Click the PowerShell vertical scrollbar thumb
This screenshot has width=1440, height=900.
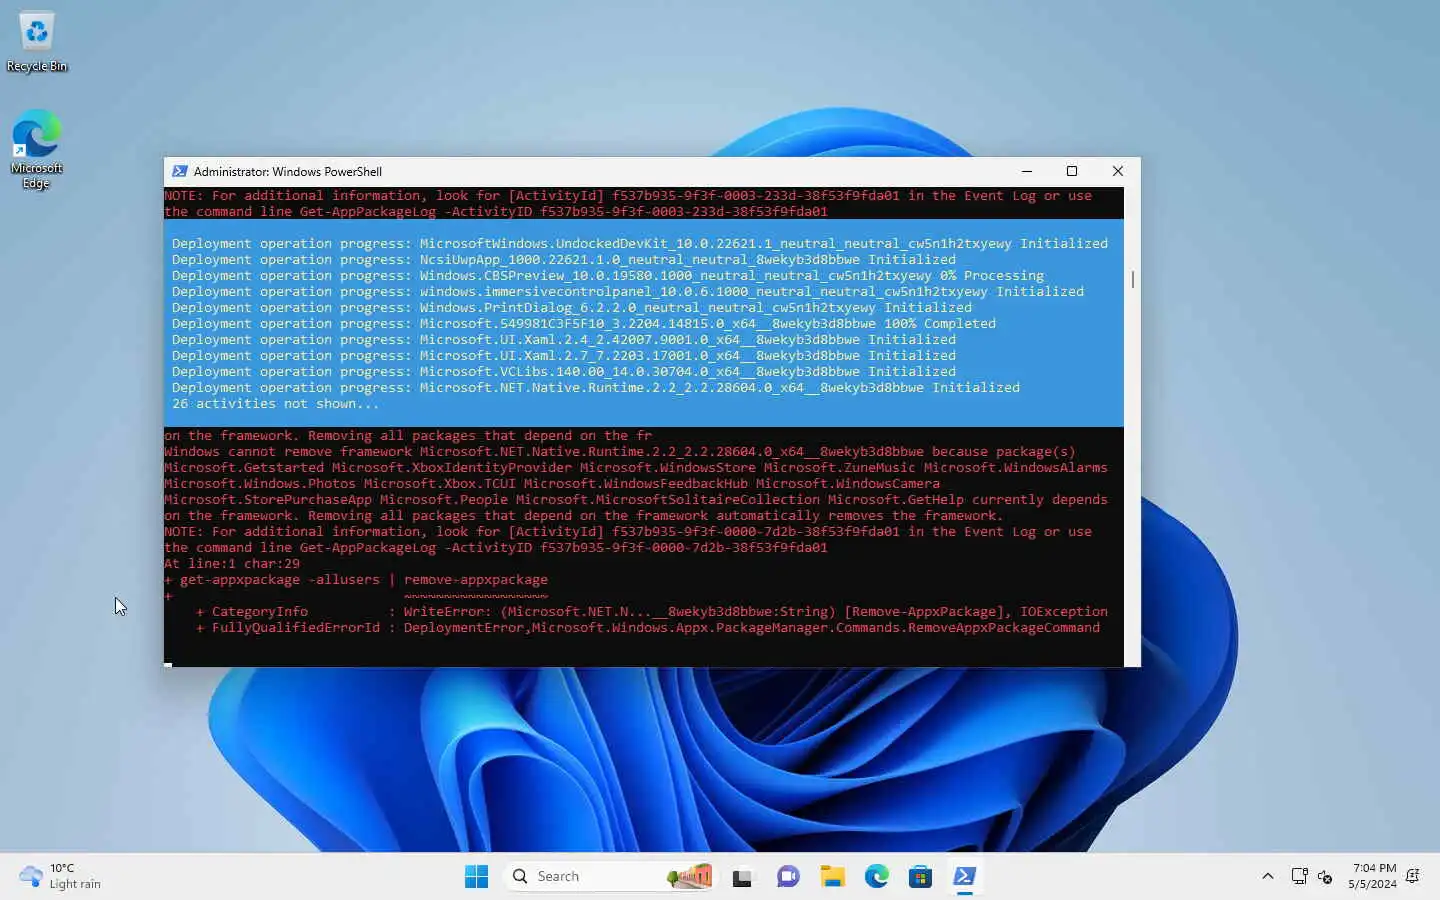[1132, 279]
